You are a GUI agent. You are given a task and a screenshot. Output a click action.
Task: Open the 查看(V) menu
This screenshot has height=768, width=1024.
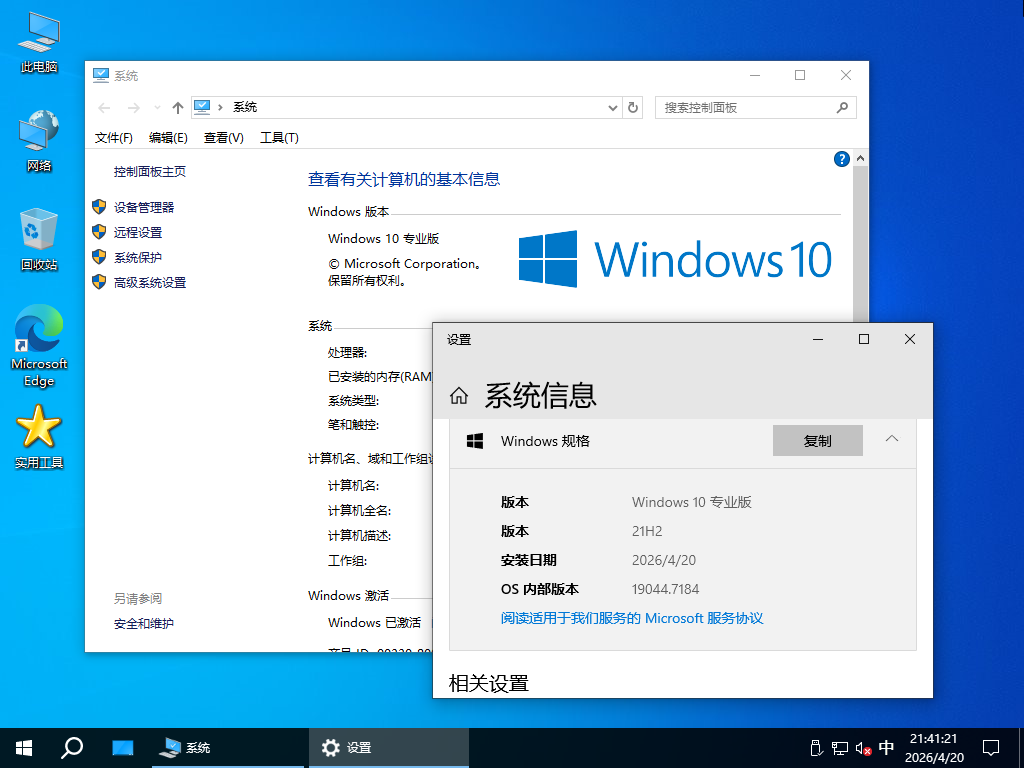[223, 138]
